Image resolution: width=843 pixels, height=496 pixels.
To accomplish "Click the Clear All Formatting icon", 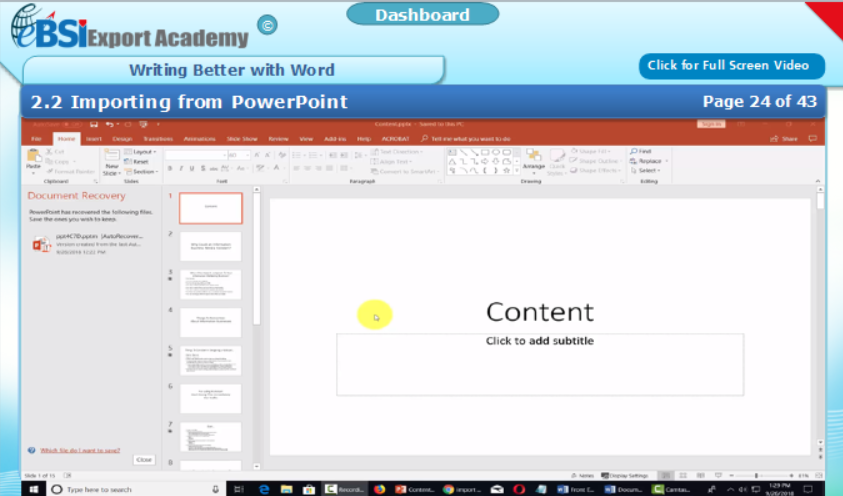I will (x=282, y=155).
